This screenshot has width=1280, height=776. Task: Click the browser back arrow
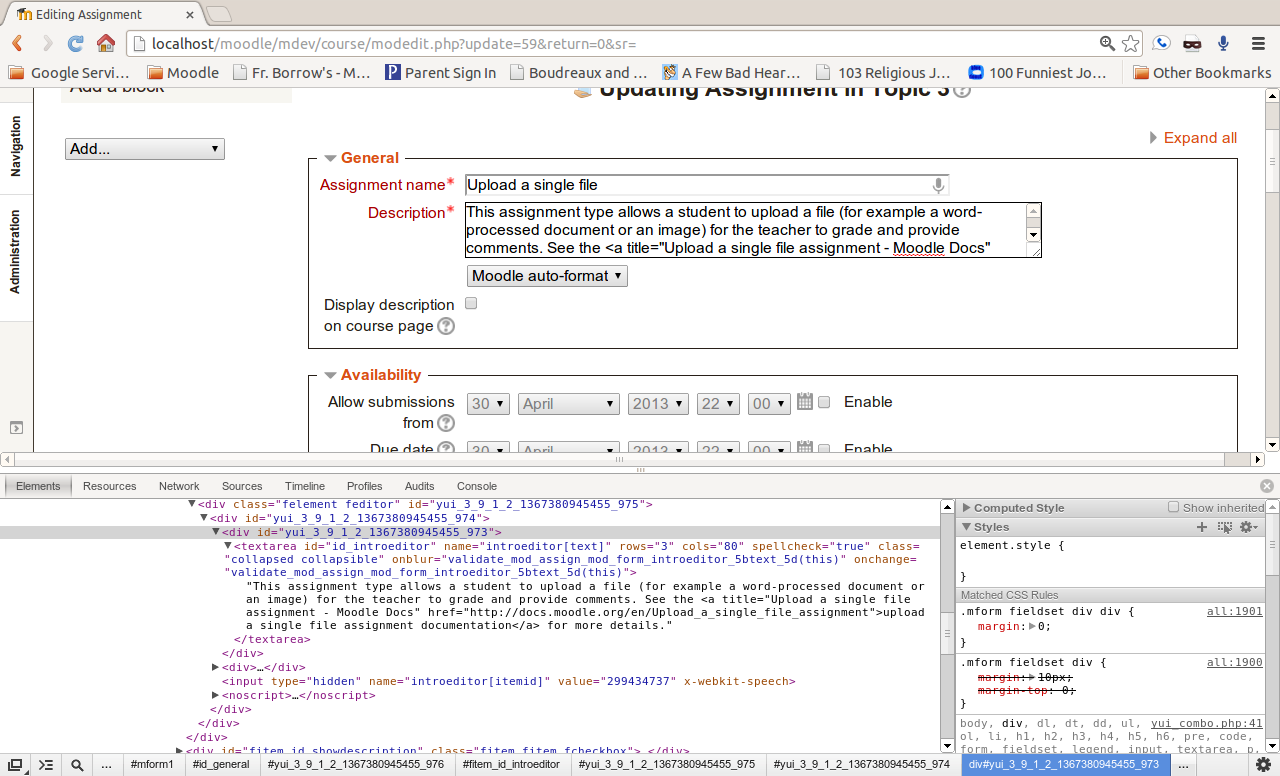[17, 43]
